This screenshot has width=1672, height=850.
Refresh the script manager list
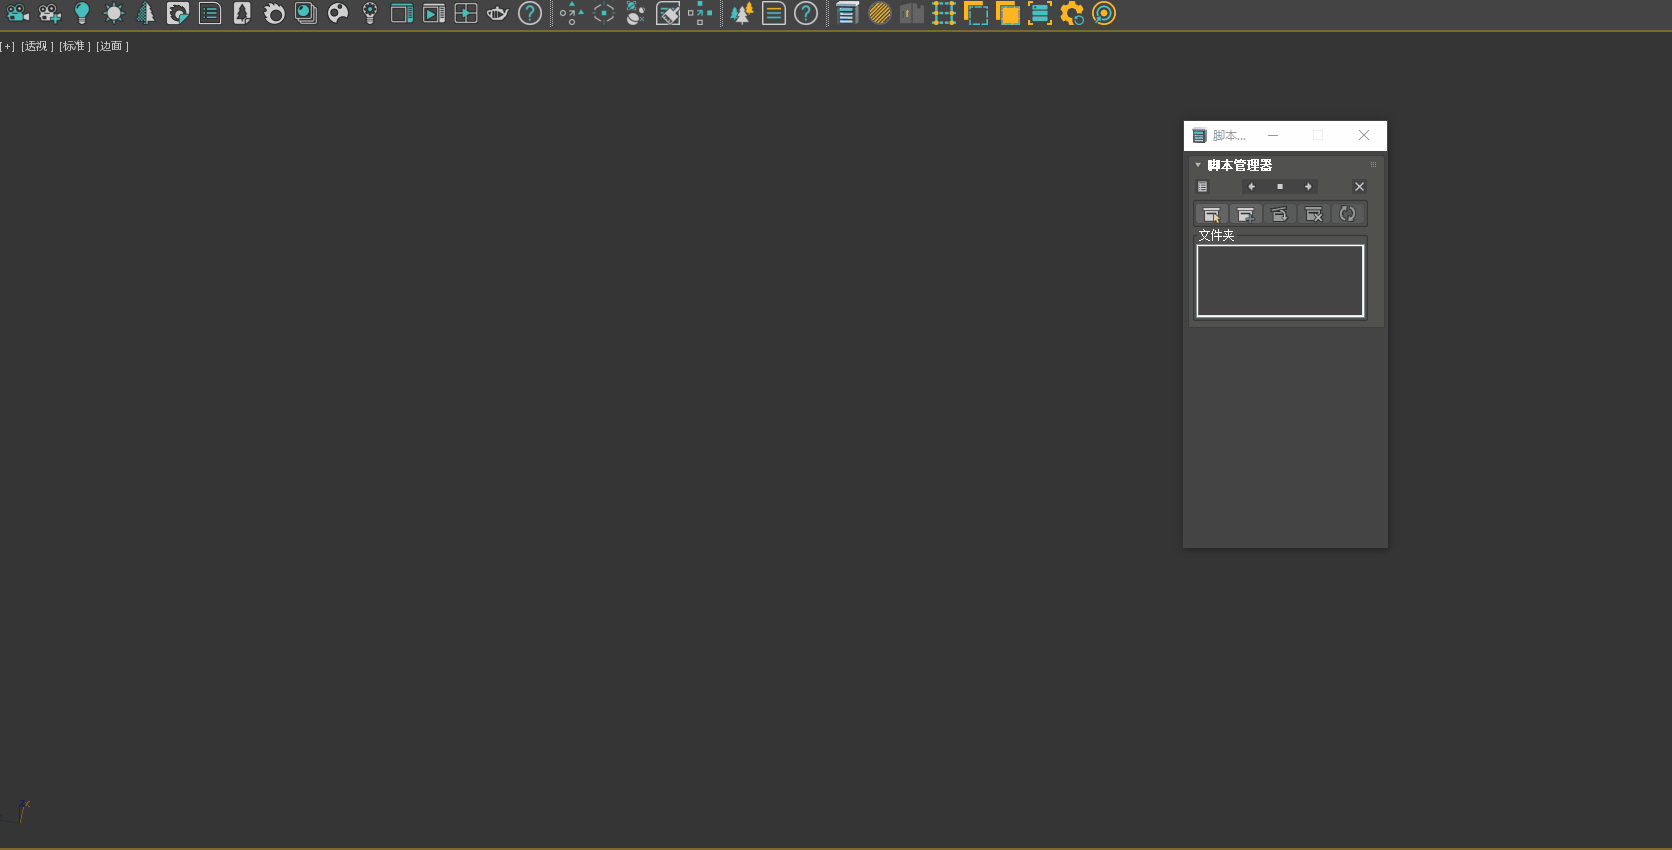pyautogui.click(x=1348, y=214)
